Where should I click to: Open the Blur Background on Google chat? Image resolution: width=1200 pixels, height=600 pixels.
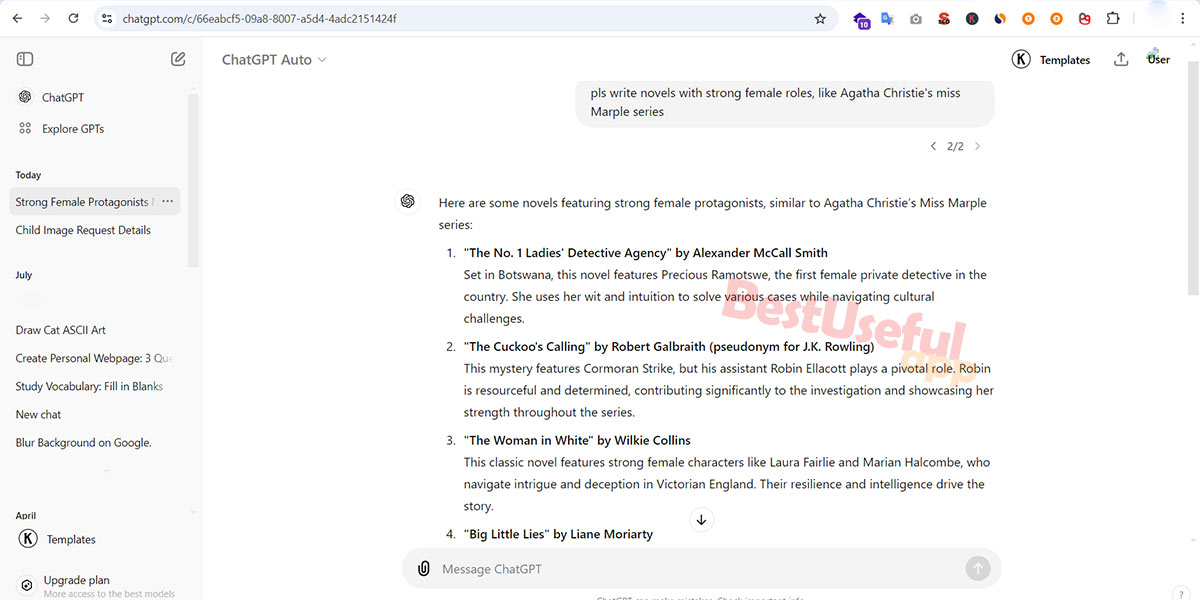tap(84, 442)
